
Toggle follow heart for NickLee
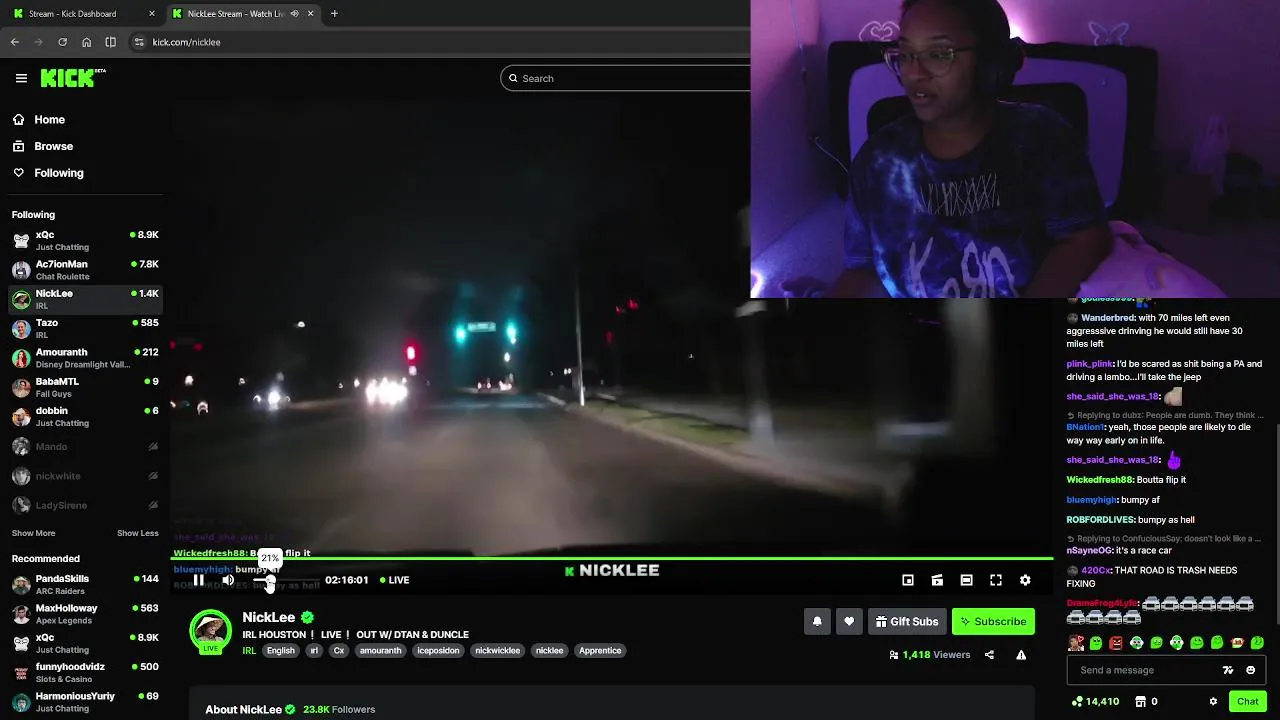click(849, 622)
